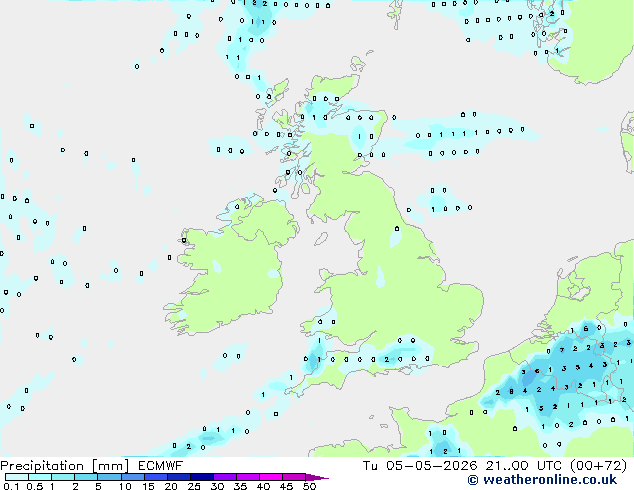Pick the 10–15 mm blue legend swatch
The image size is (634, 490).
point(132,477)
